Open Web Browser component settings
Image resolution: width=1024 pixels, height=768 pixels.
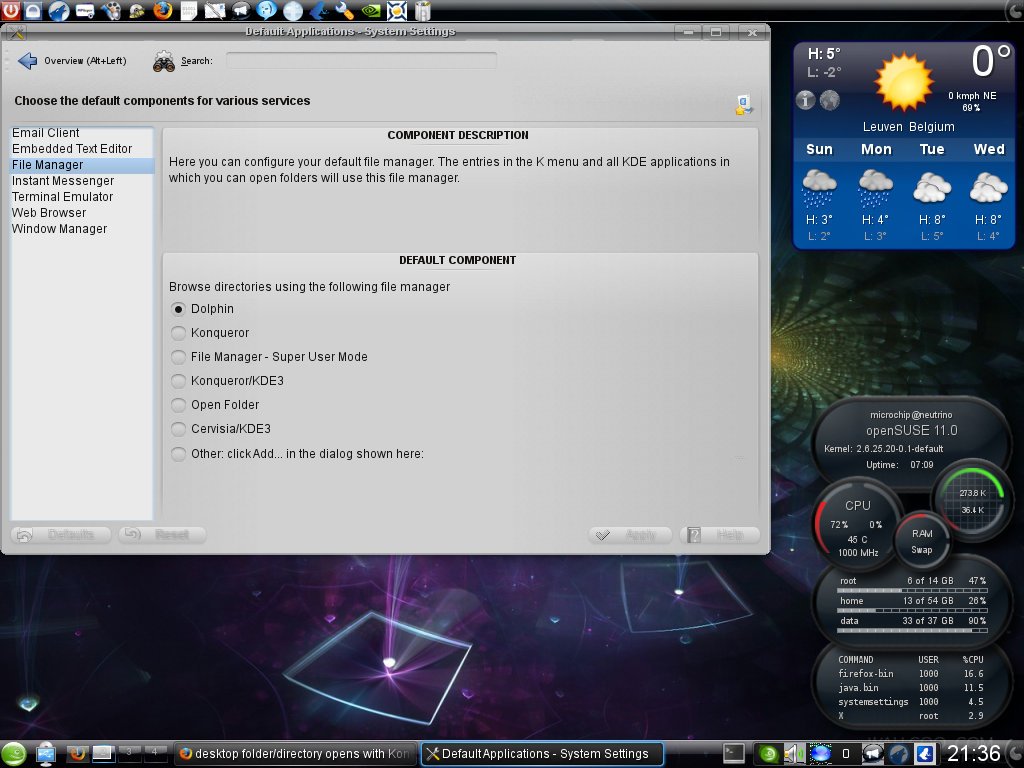[82, 213]
